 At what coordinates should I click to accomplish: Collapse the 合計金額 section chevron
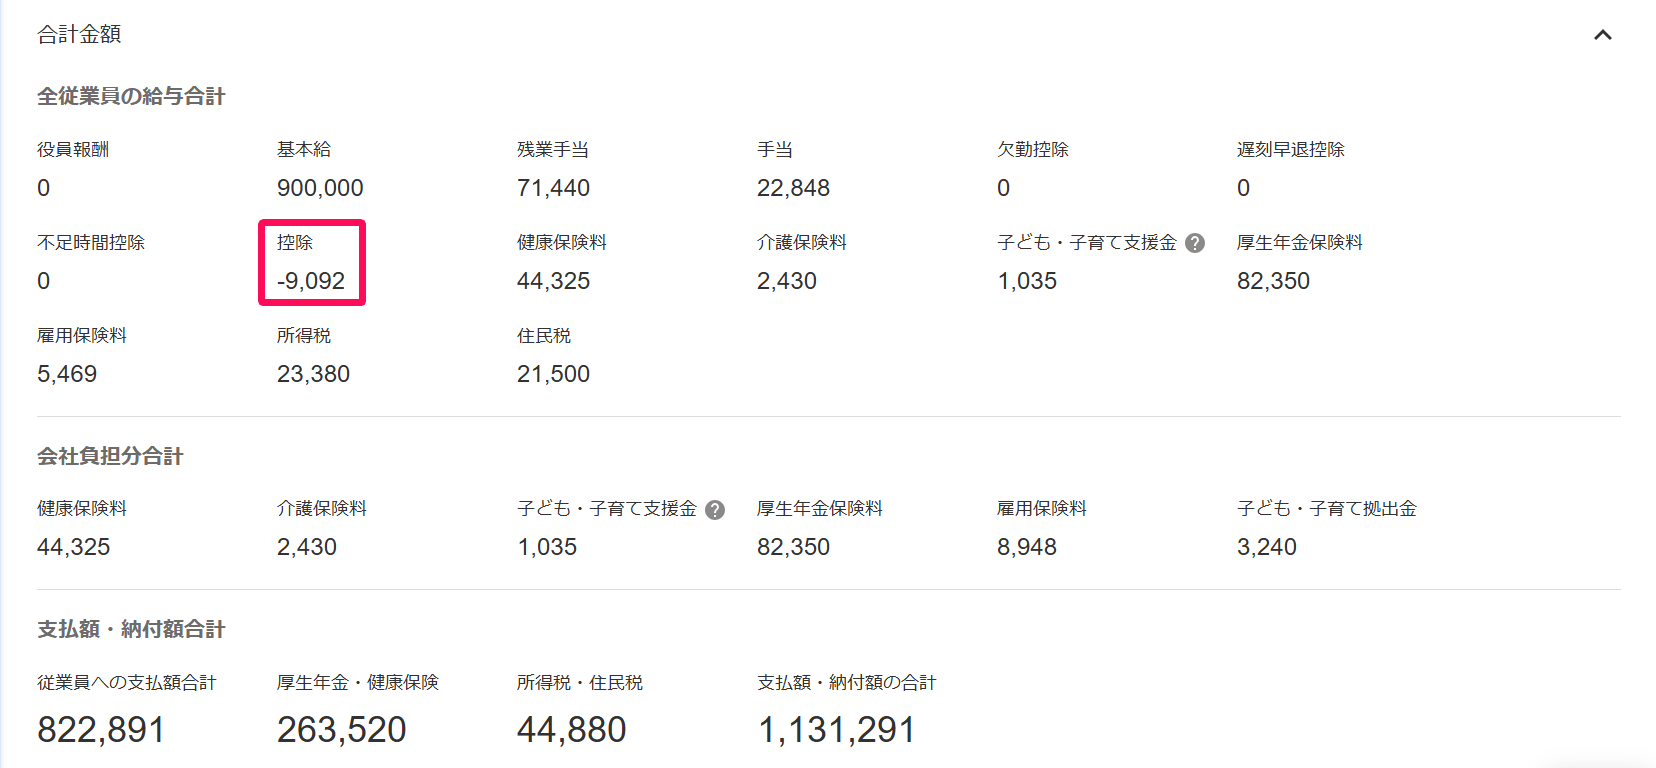pos(1602,35)
